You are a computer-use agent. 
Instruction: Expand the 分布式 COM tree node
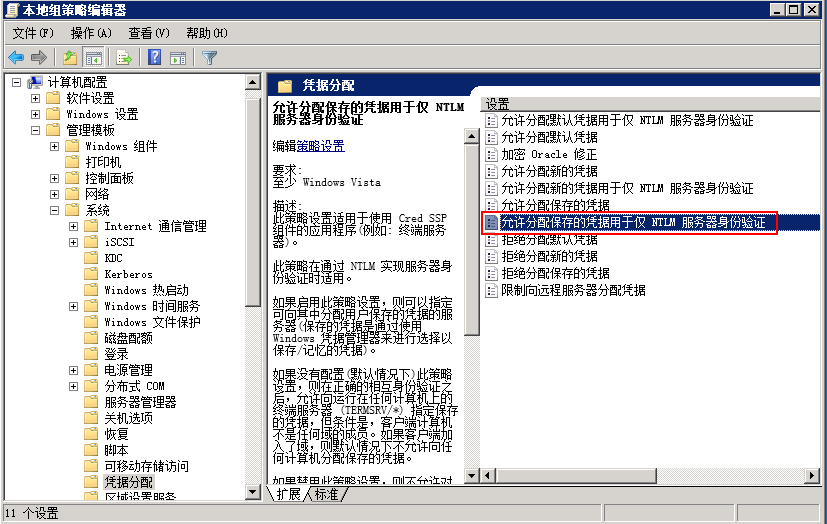pyautogui.click(x=73, y=386)
